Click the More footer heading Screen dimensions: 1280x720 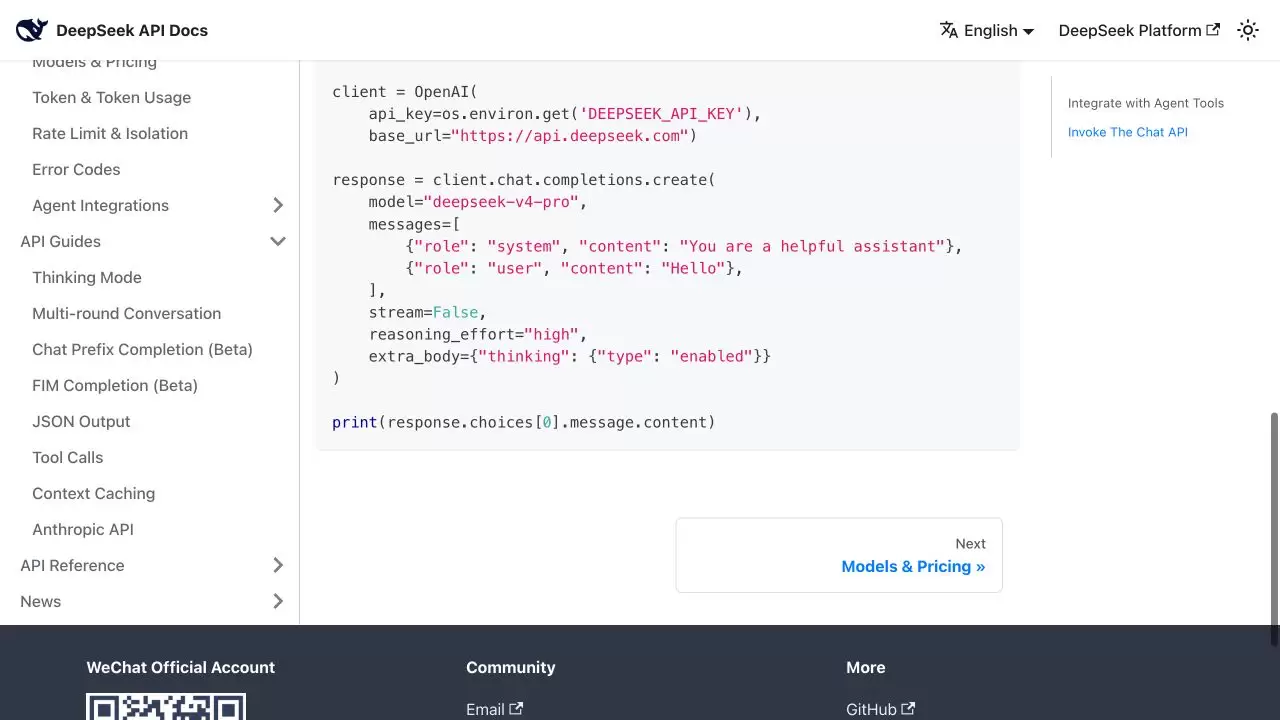pyautogui.click(x=865, y=667)
